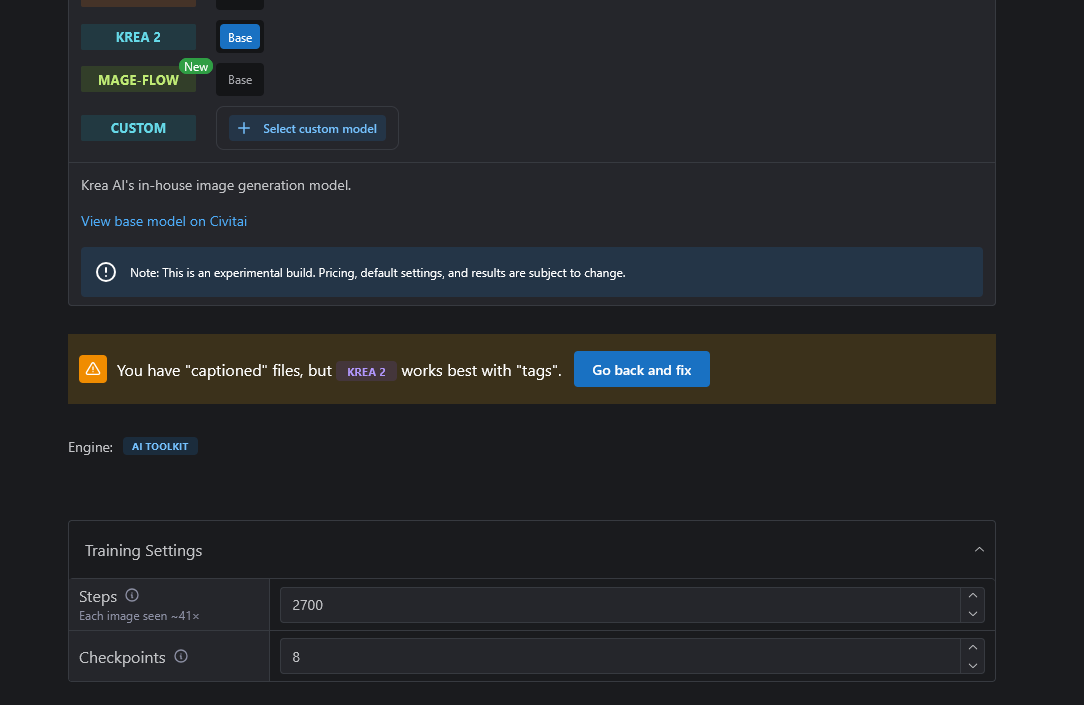Choose the Base variant for KREA 2
This screenshot has height=705, width=1084.
(240, 37)
